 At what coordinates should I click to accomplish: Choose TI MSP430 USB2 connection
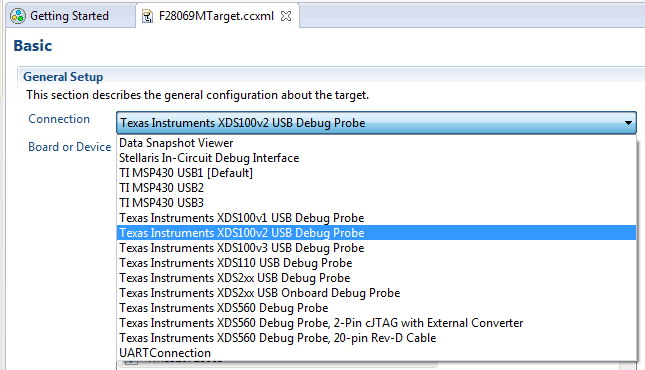pos(376,188)
